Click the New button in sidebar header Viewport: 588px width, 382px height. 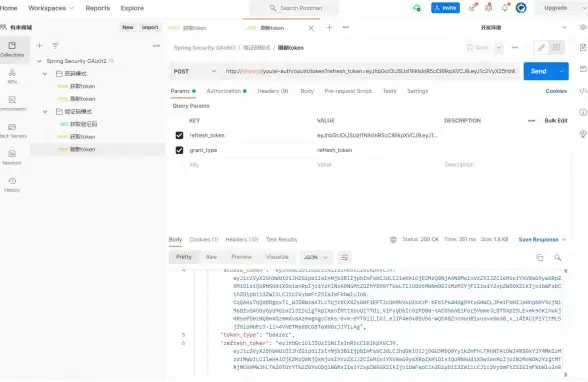[128, 27]
